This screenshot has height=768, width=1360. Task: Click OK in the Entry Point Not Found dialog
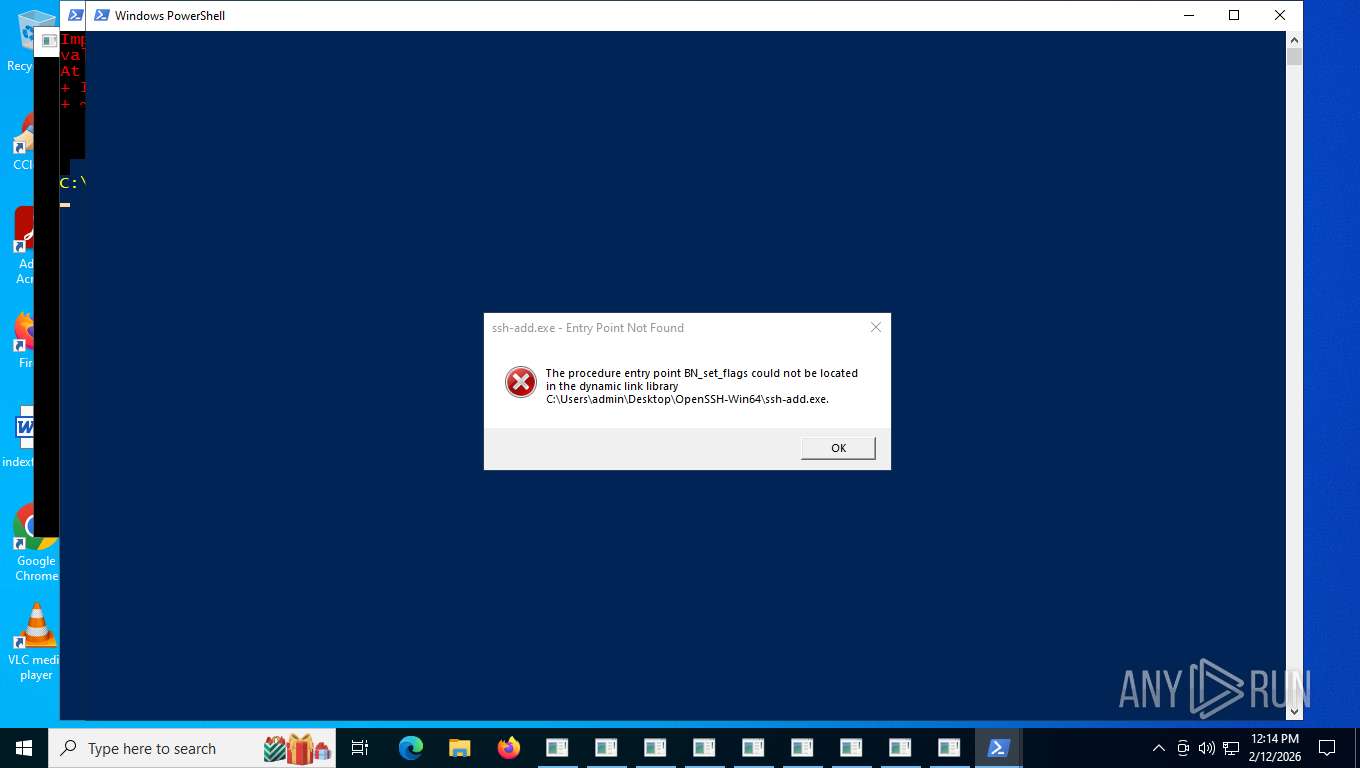pyautogui.click(x=838, y=448)
